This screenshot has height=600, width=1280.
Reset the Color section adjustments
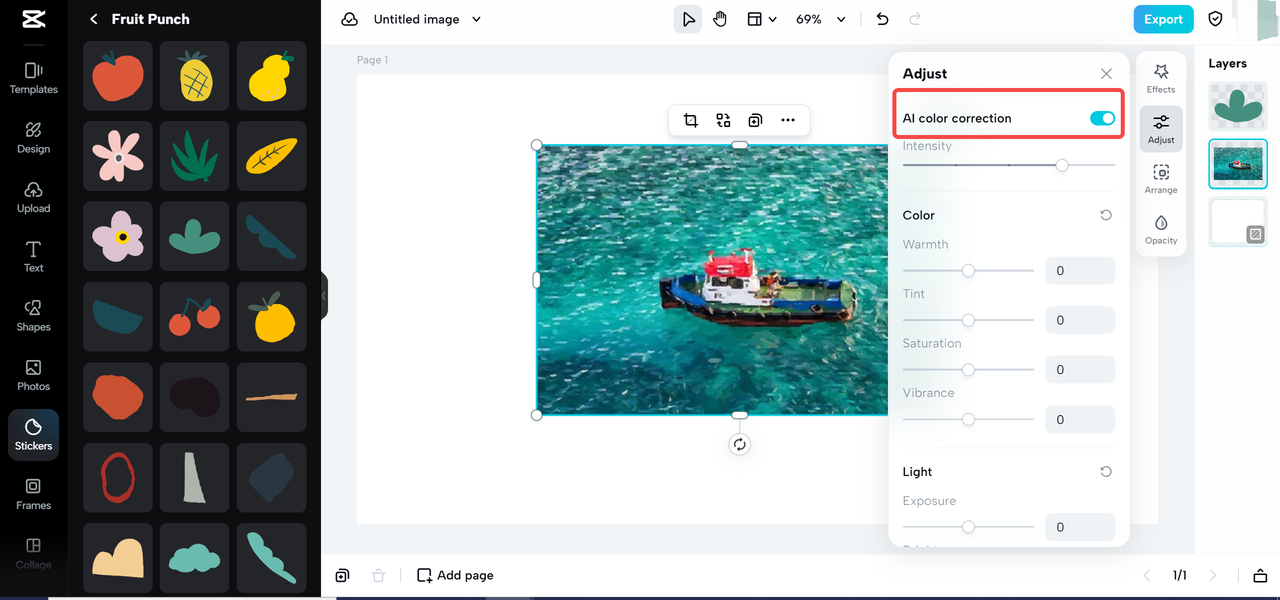[x=1106, y=215]
